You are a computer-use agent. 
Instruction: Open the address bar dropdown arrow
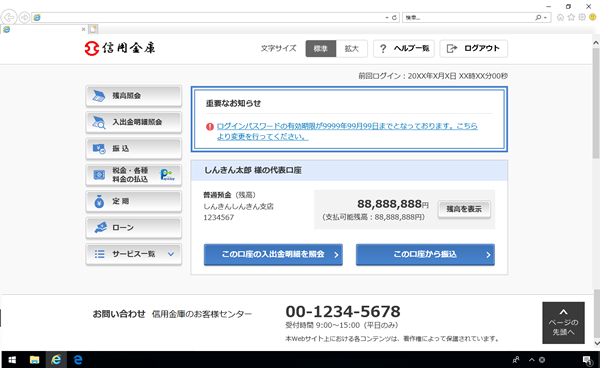pos(386,18)
